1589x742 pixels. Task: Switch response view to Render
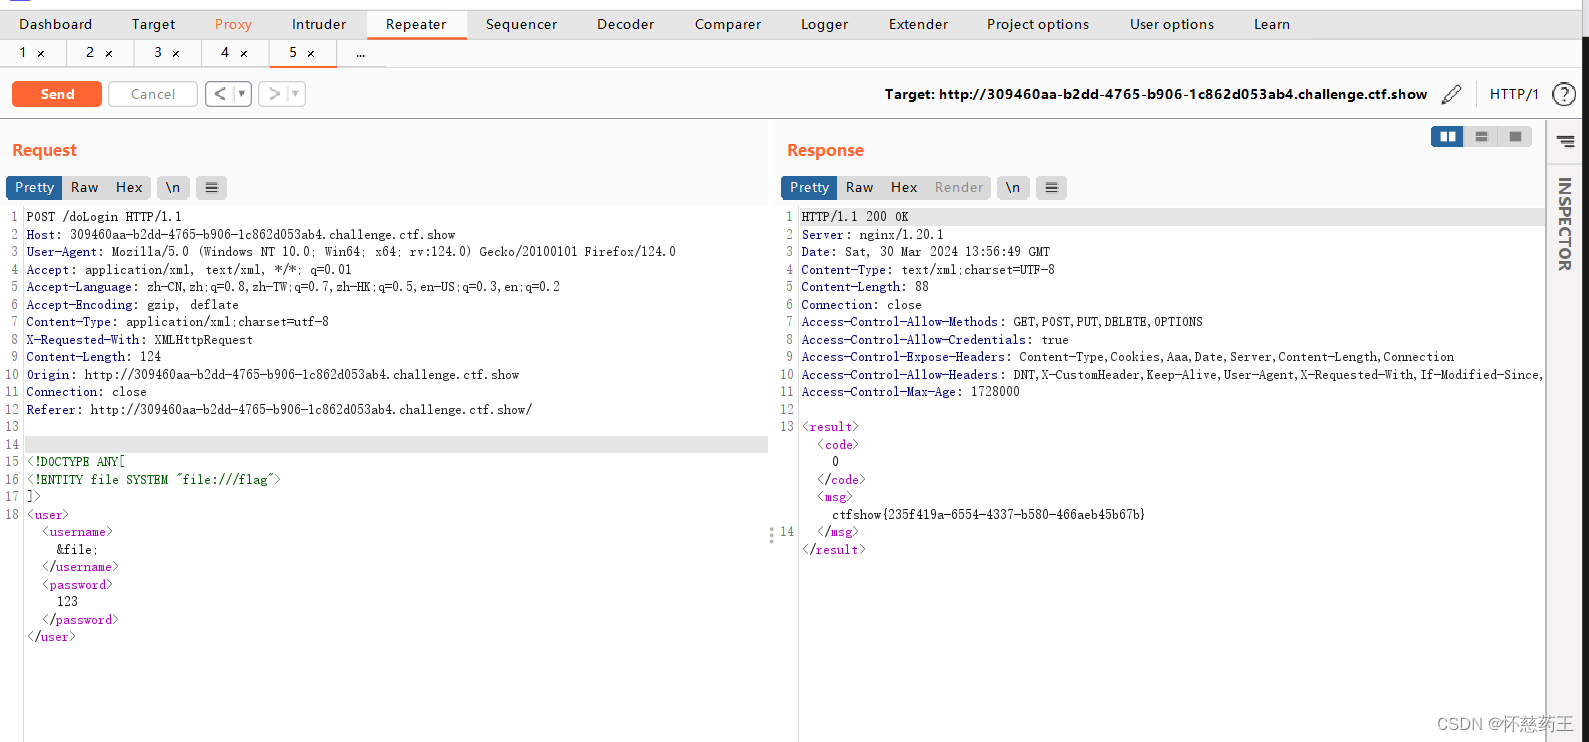[x=959, y=187]
